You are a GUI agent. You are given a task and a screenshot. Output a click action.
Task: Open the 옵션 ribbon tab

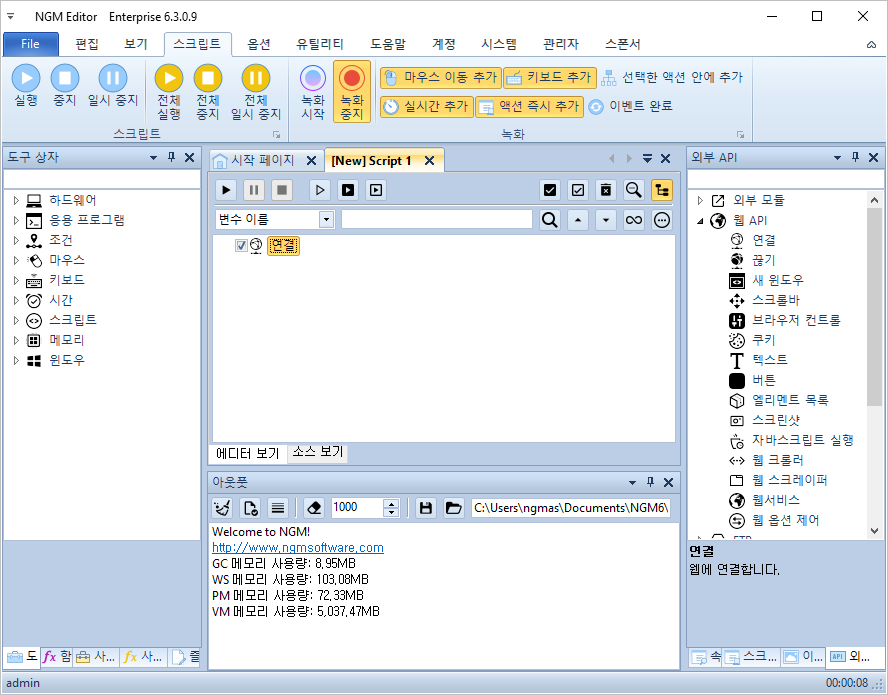[x=259, y=44]
